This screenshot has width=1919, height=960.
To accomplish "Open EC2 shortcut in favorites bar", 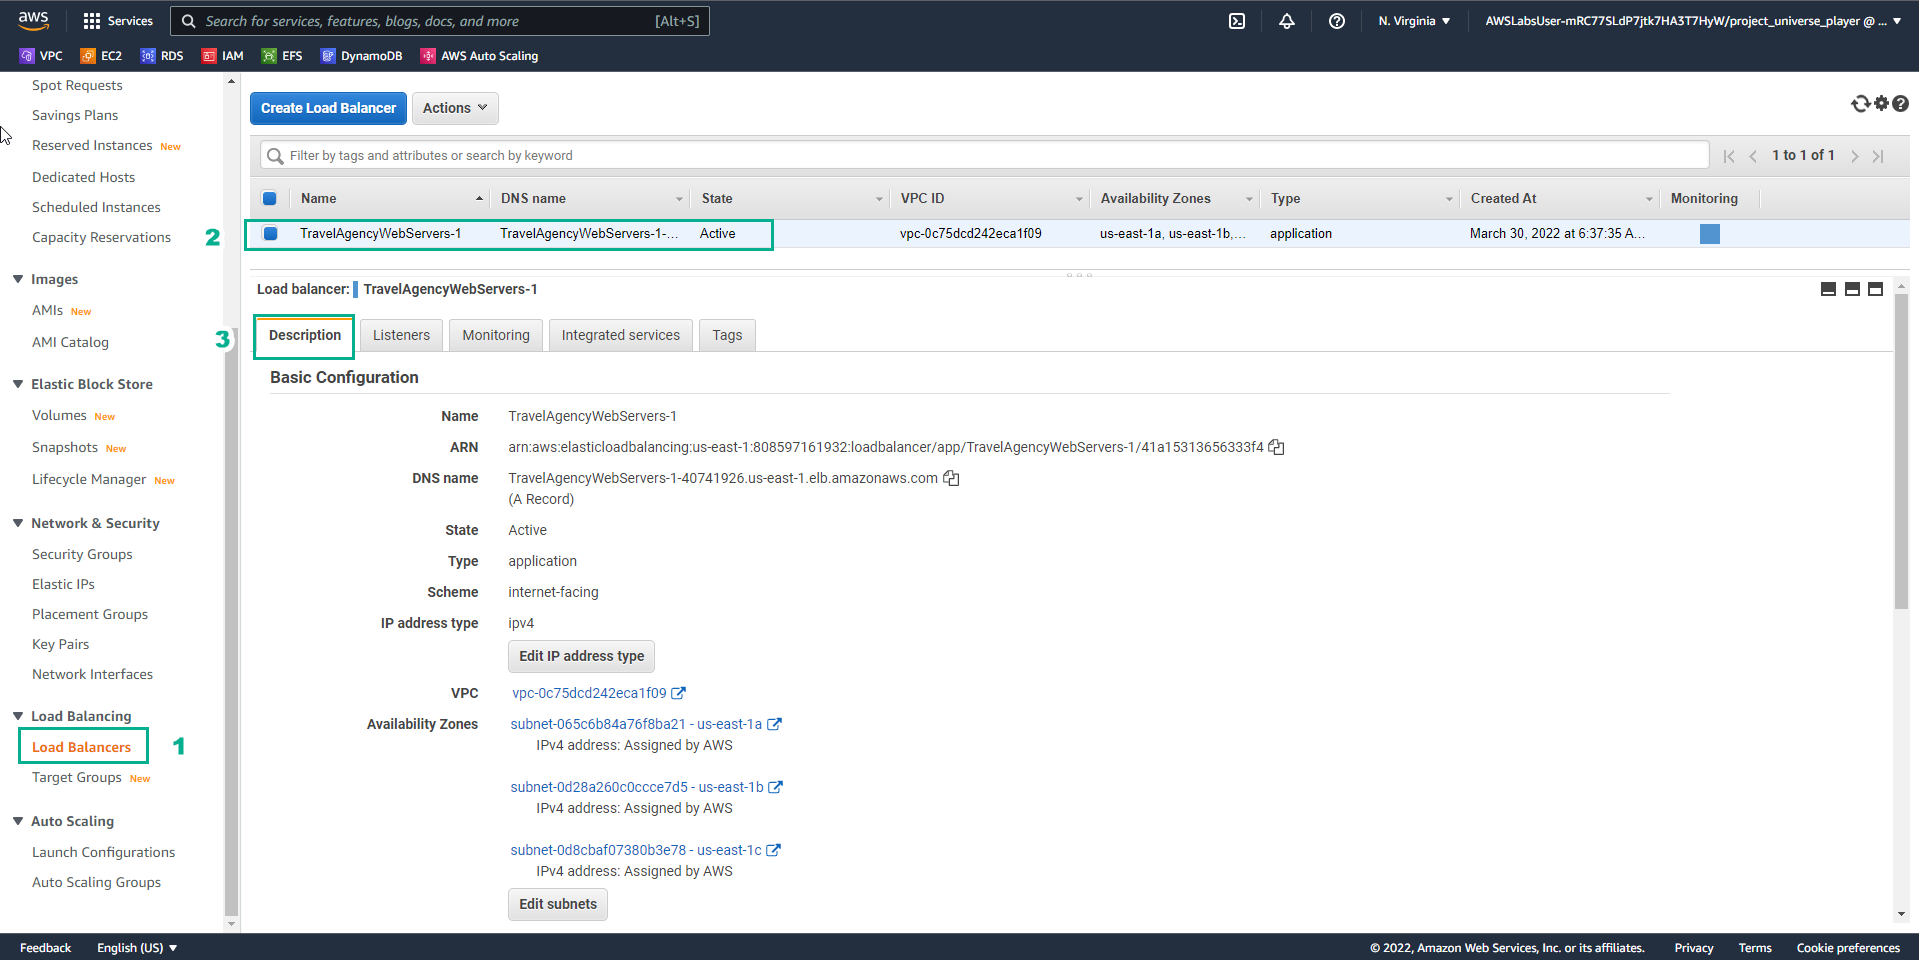I will coord(101,56).
